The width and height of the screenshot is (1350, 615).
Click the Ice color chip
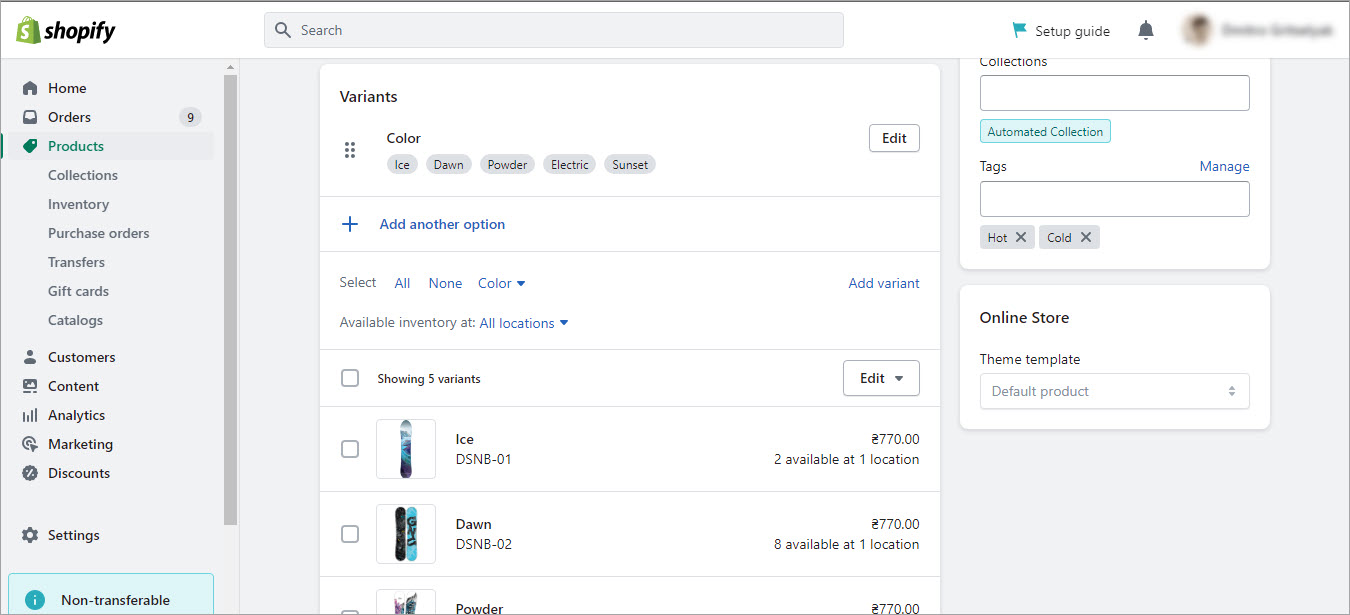tap(402, 164)
